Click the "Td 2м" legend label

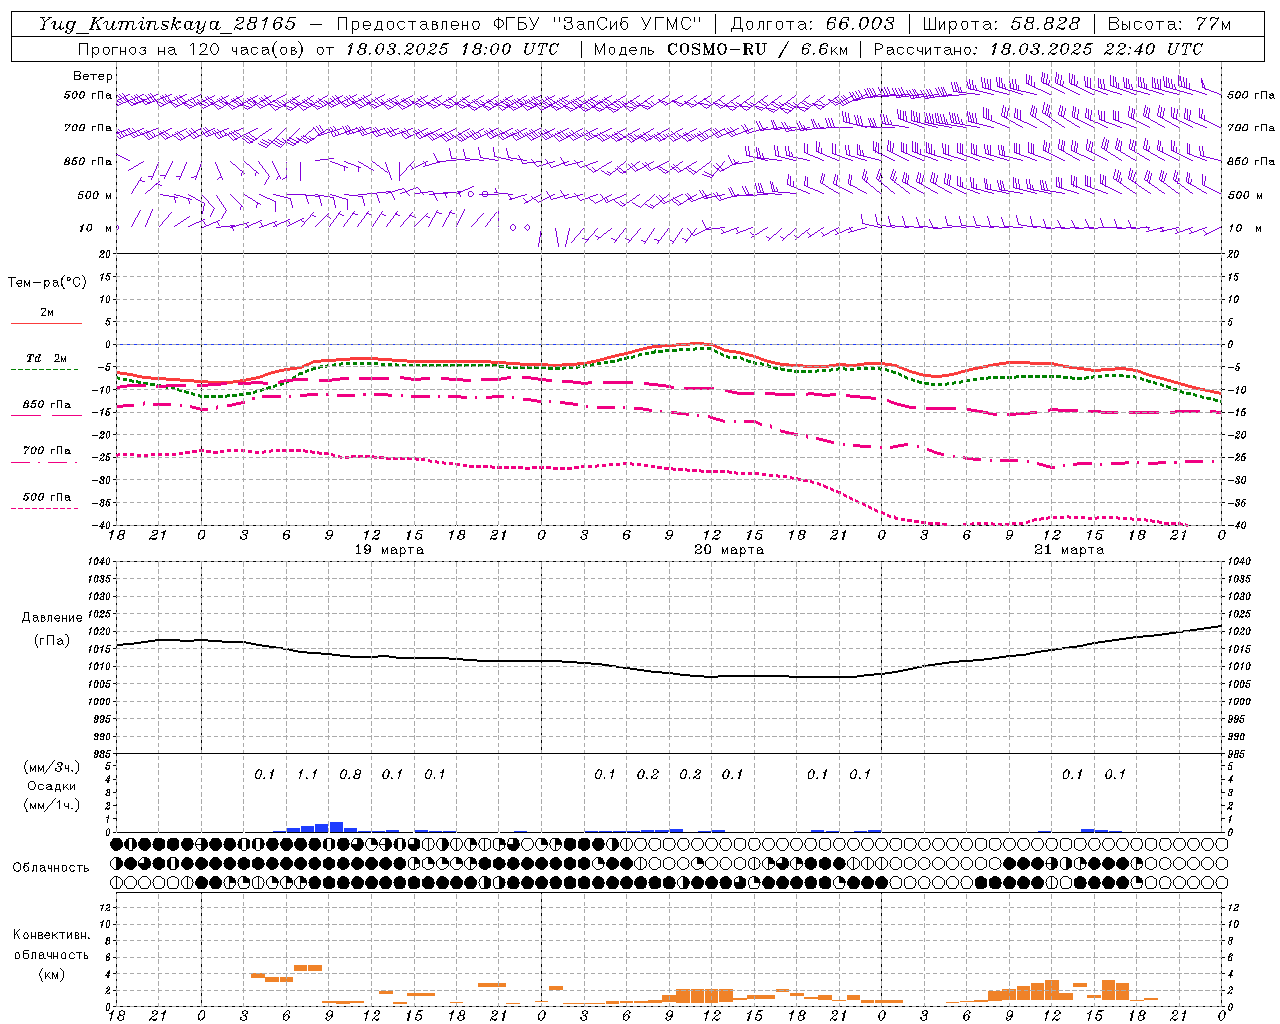click(46, 358)
